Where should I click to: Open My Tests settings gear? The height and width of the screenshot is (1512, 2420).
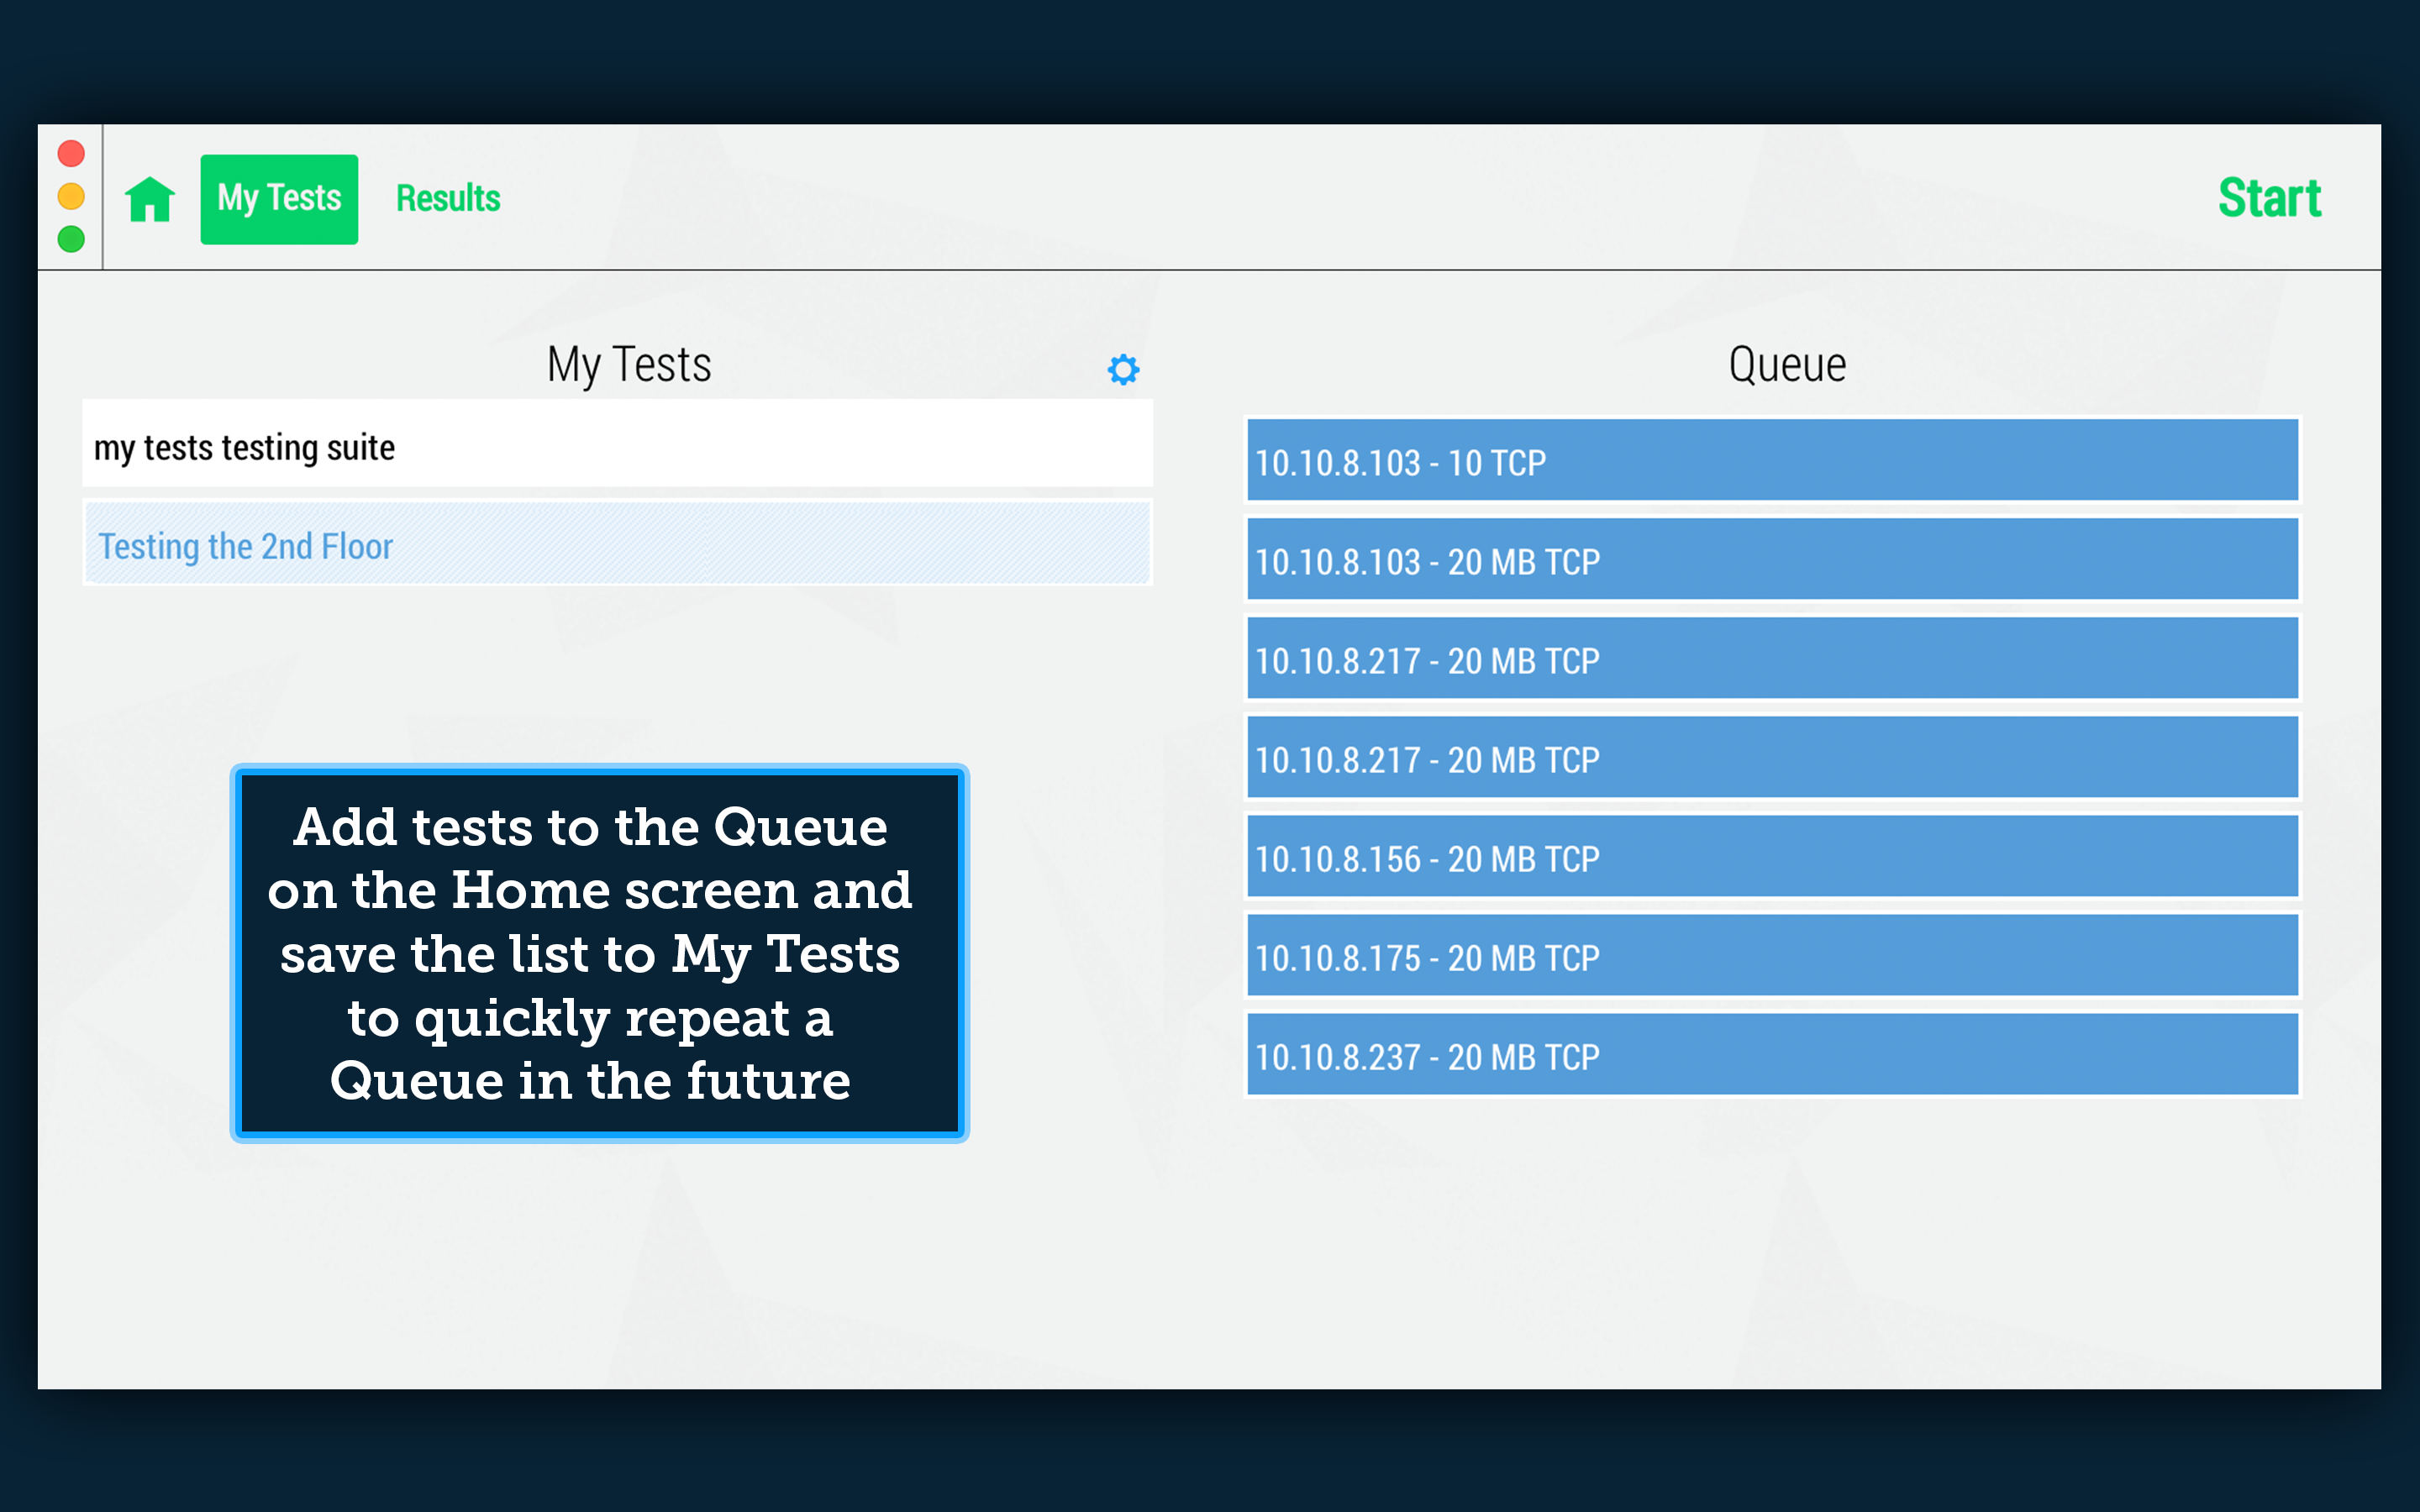point(1123,369)
